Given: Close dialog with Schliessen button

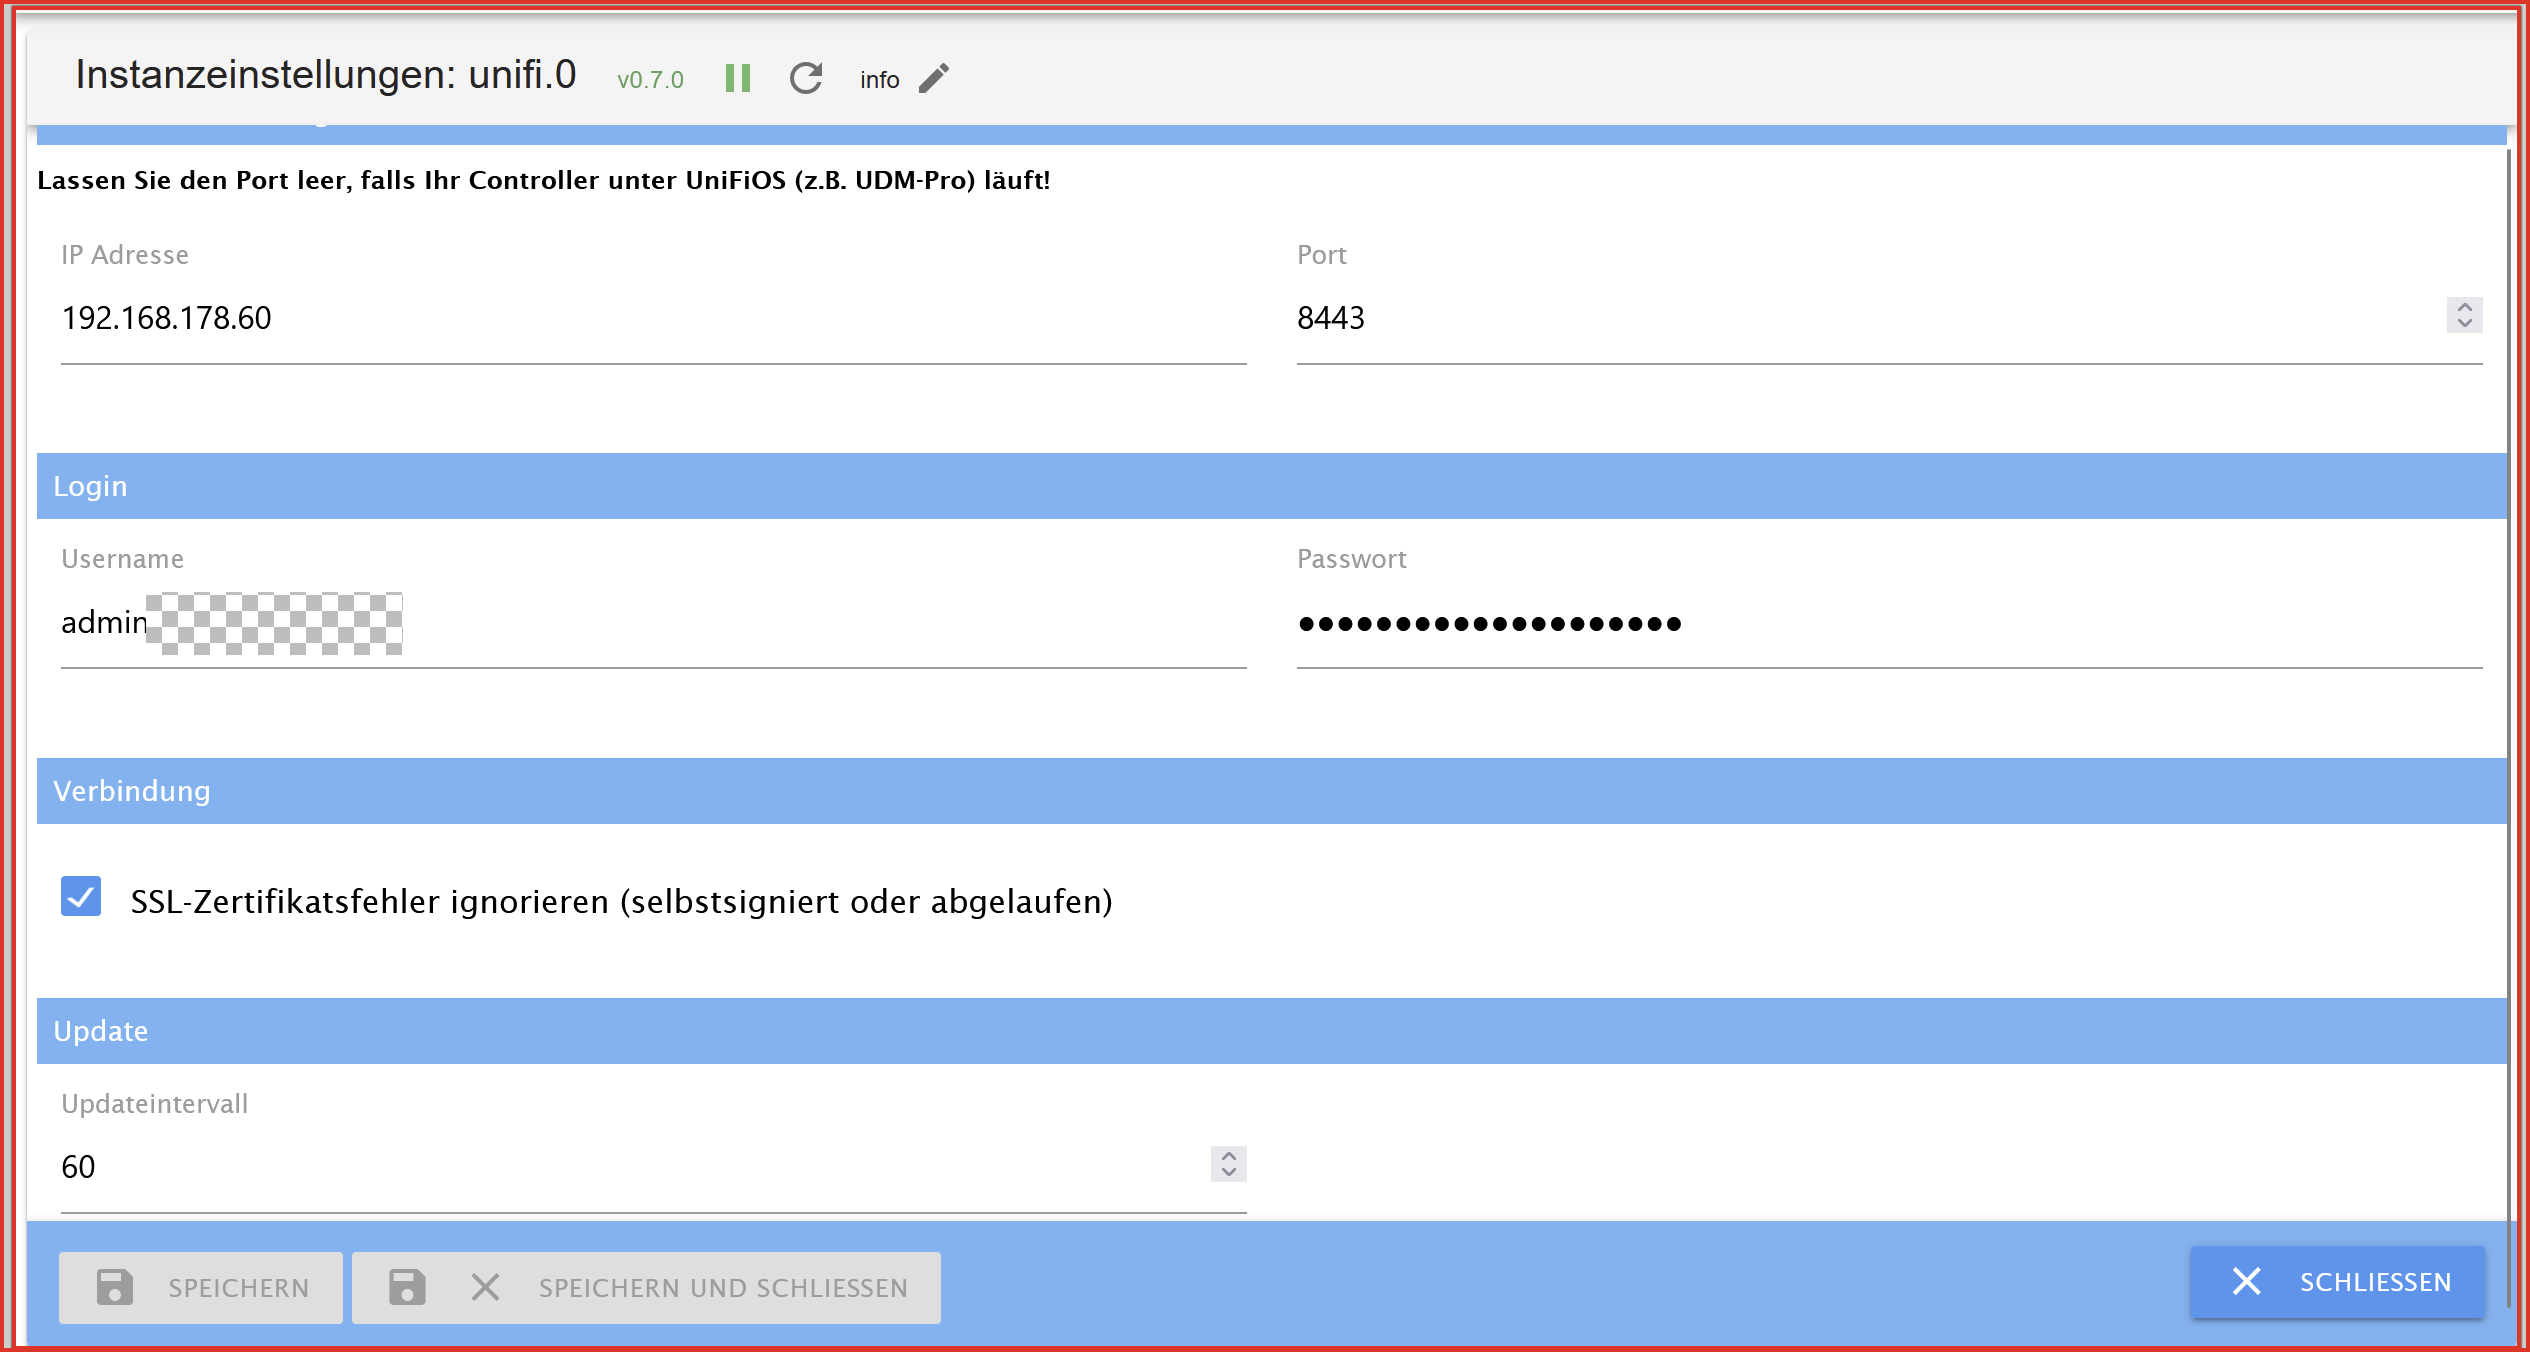Looking at the screenshot, I should click(x=2338, y=1282).
